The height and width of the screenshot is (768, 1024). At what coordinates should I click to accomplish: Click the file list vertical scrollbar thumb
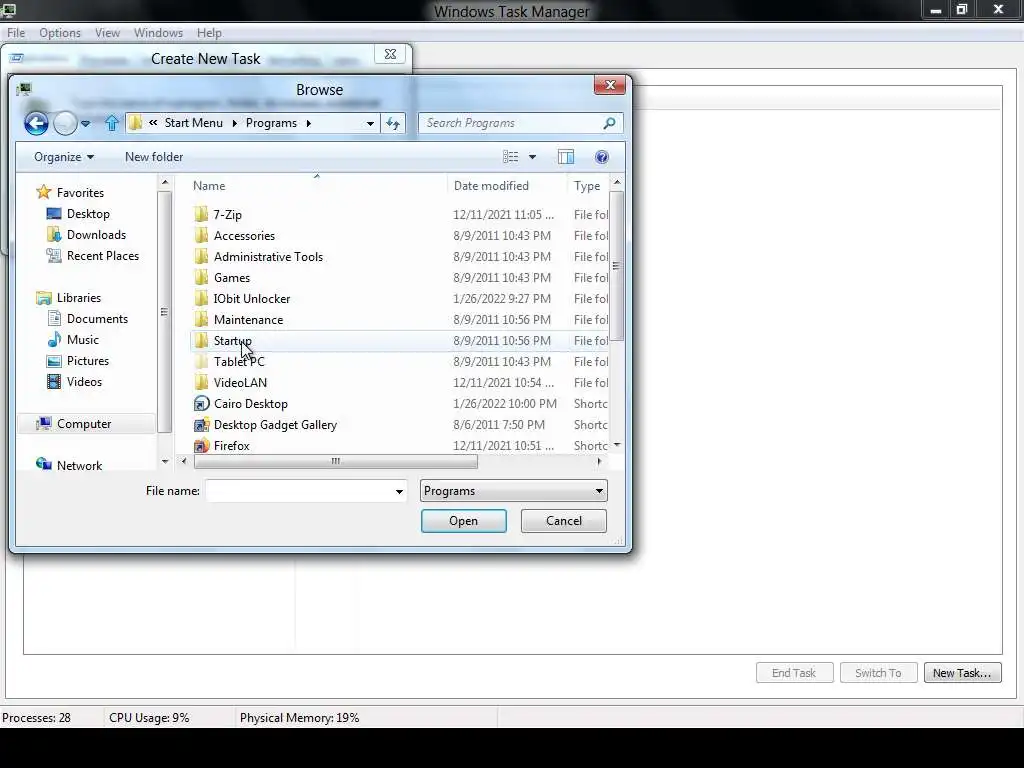pos(616,265)
